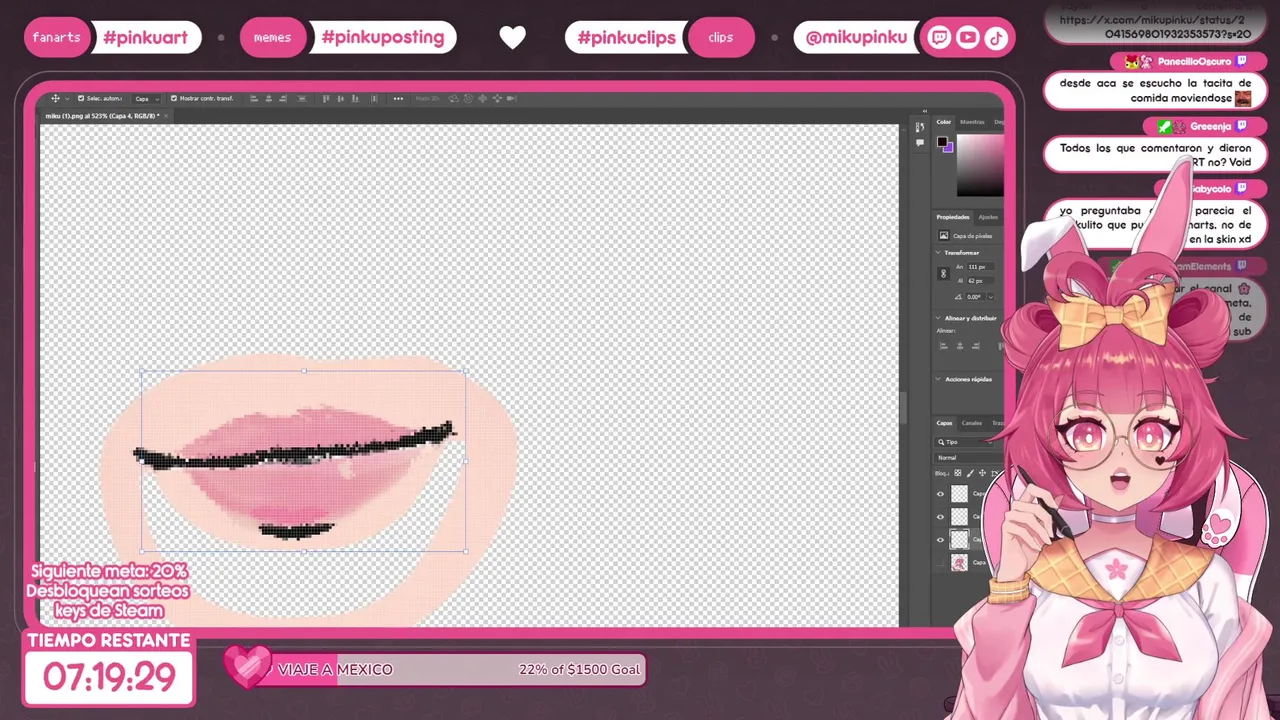Screen dimensions: 1280x720
Task: Open the three-dots more align options
Action: [398, 98]
